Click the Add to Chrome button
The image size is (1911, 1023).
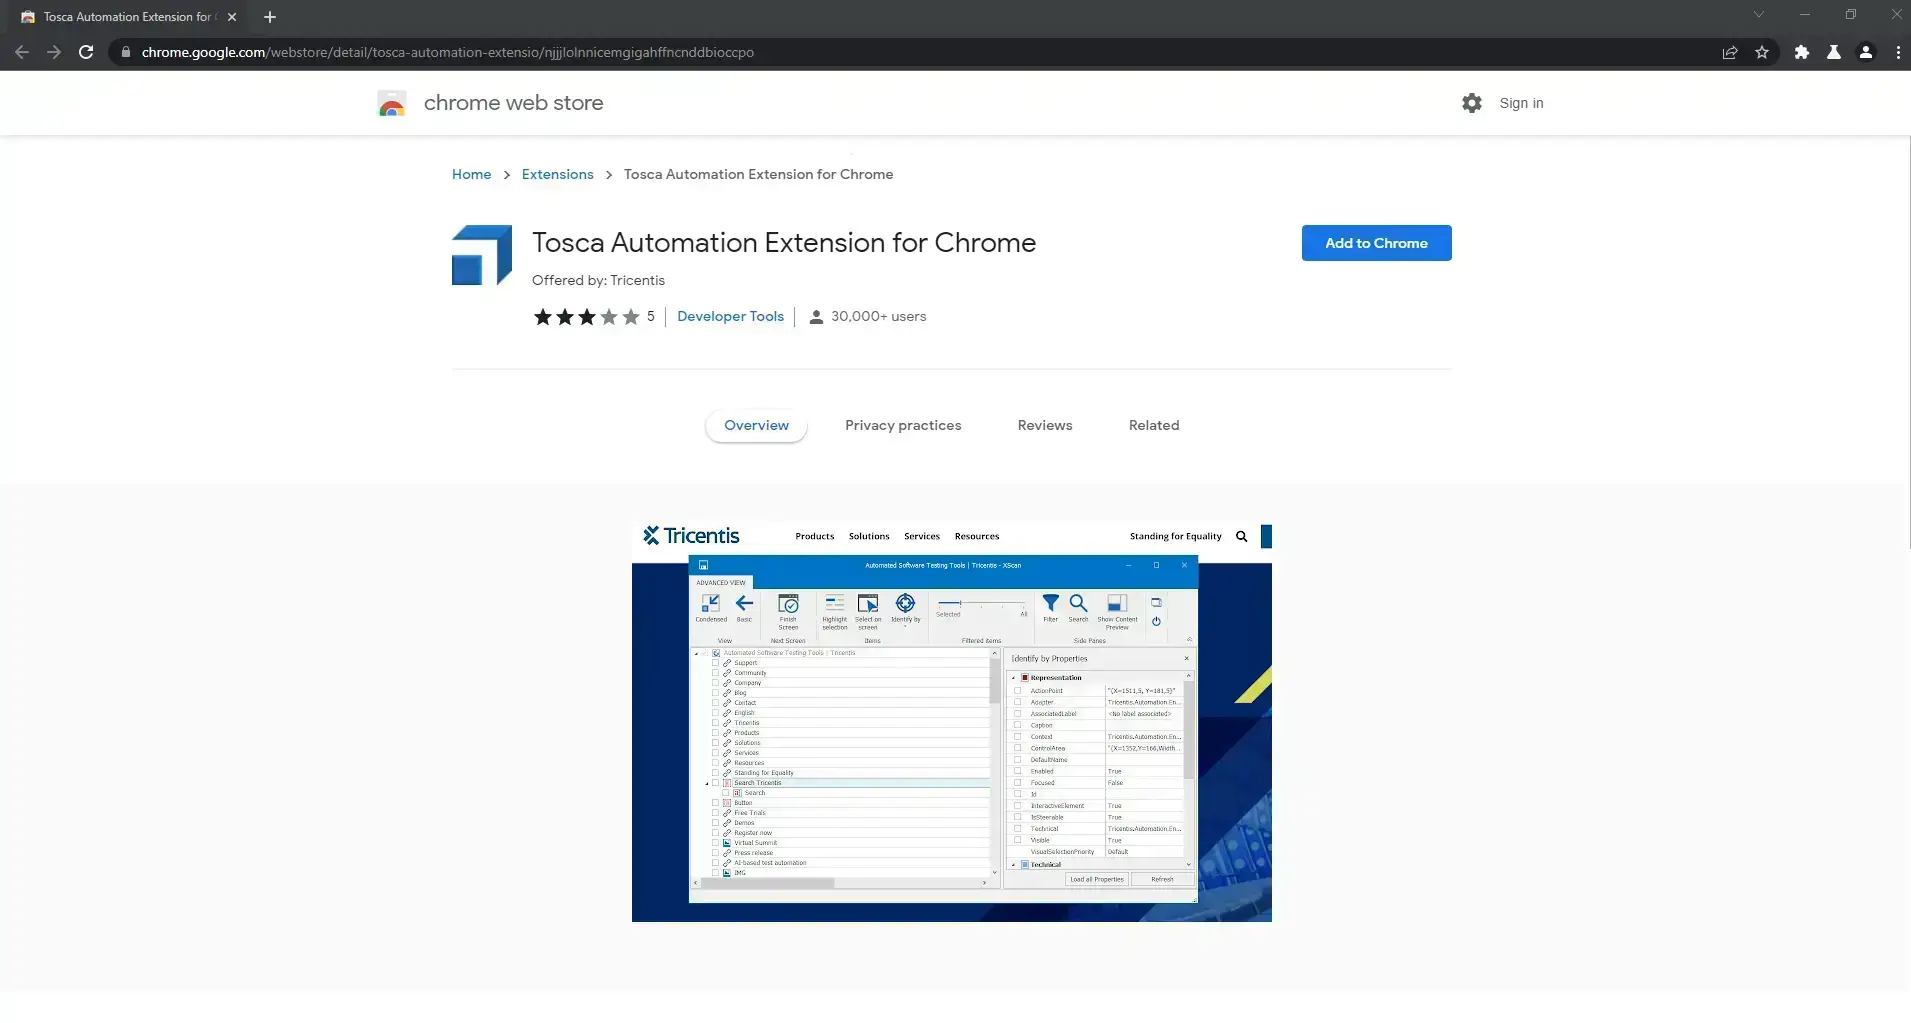pyautogui.click(x=1376, y=243)
